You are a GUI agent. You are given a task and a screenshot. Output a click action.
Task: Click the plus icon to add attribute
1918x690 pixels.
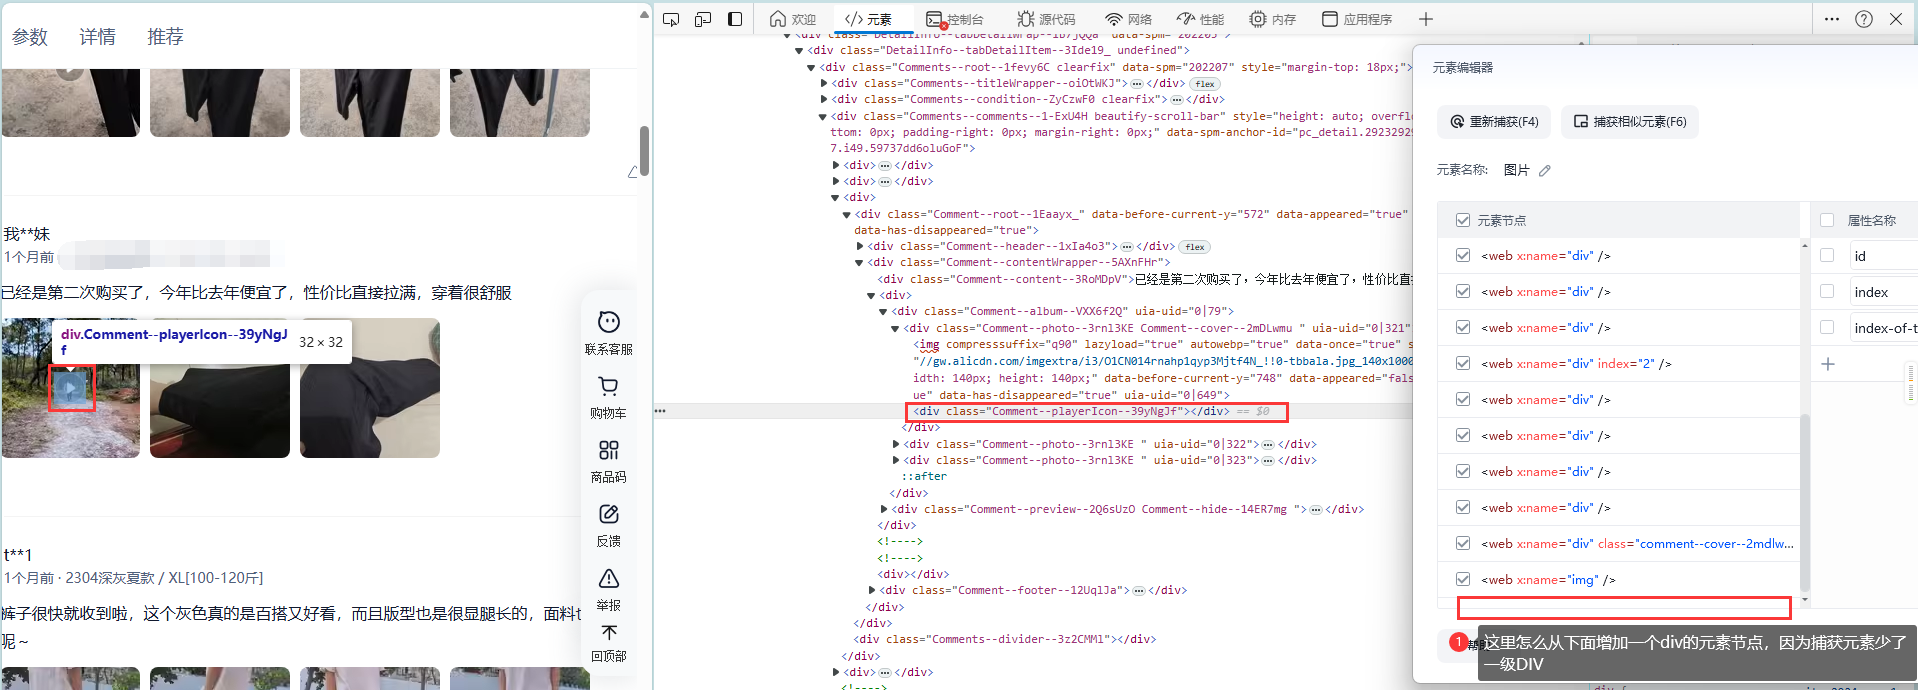[x=1828, y=364]
